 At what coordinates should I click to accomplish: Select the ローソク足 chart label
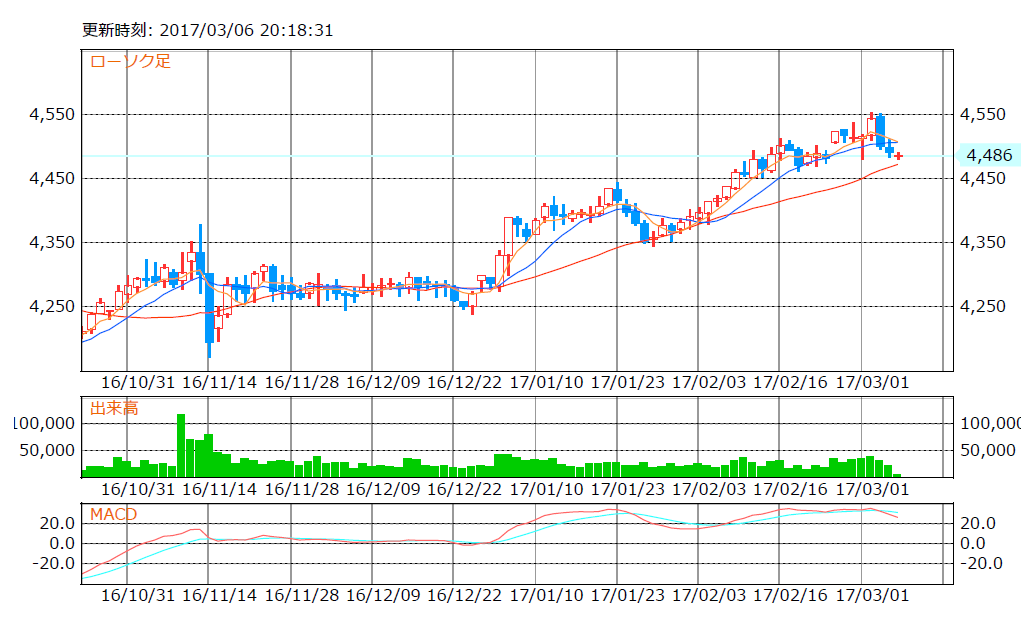130,61
